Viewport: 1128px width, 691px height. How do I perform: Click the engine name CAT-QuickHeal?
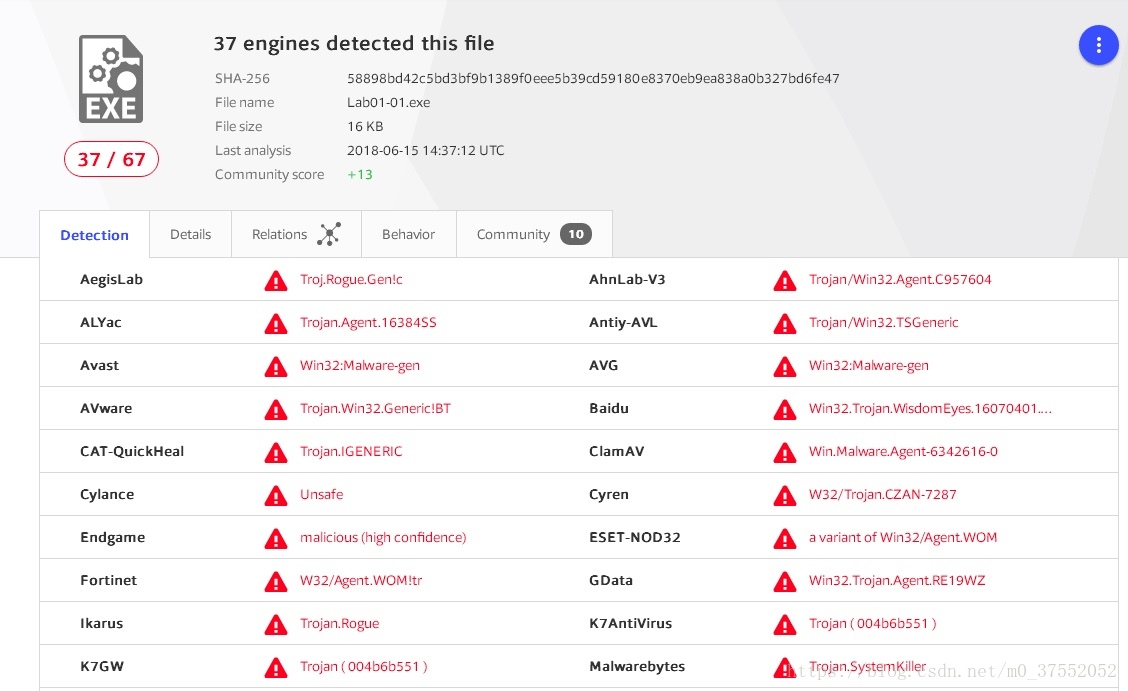[132, 452]
